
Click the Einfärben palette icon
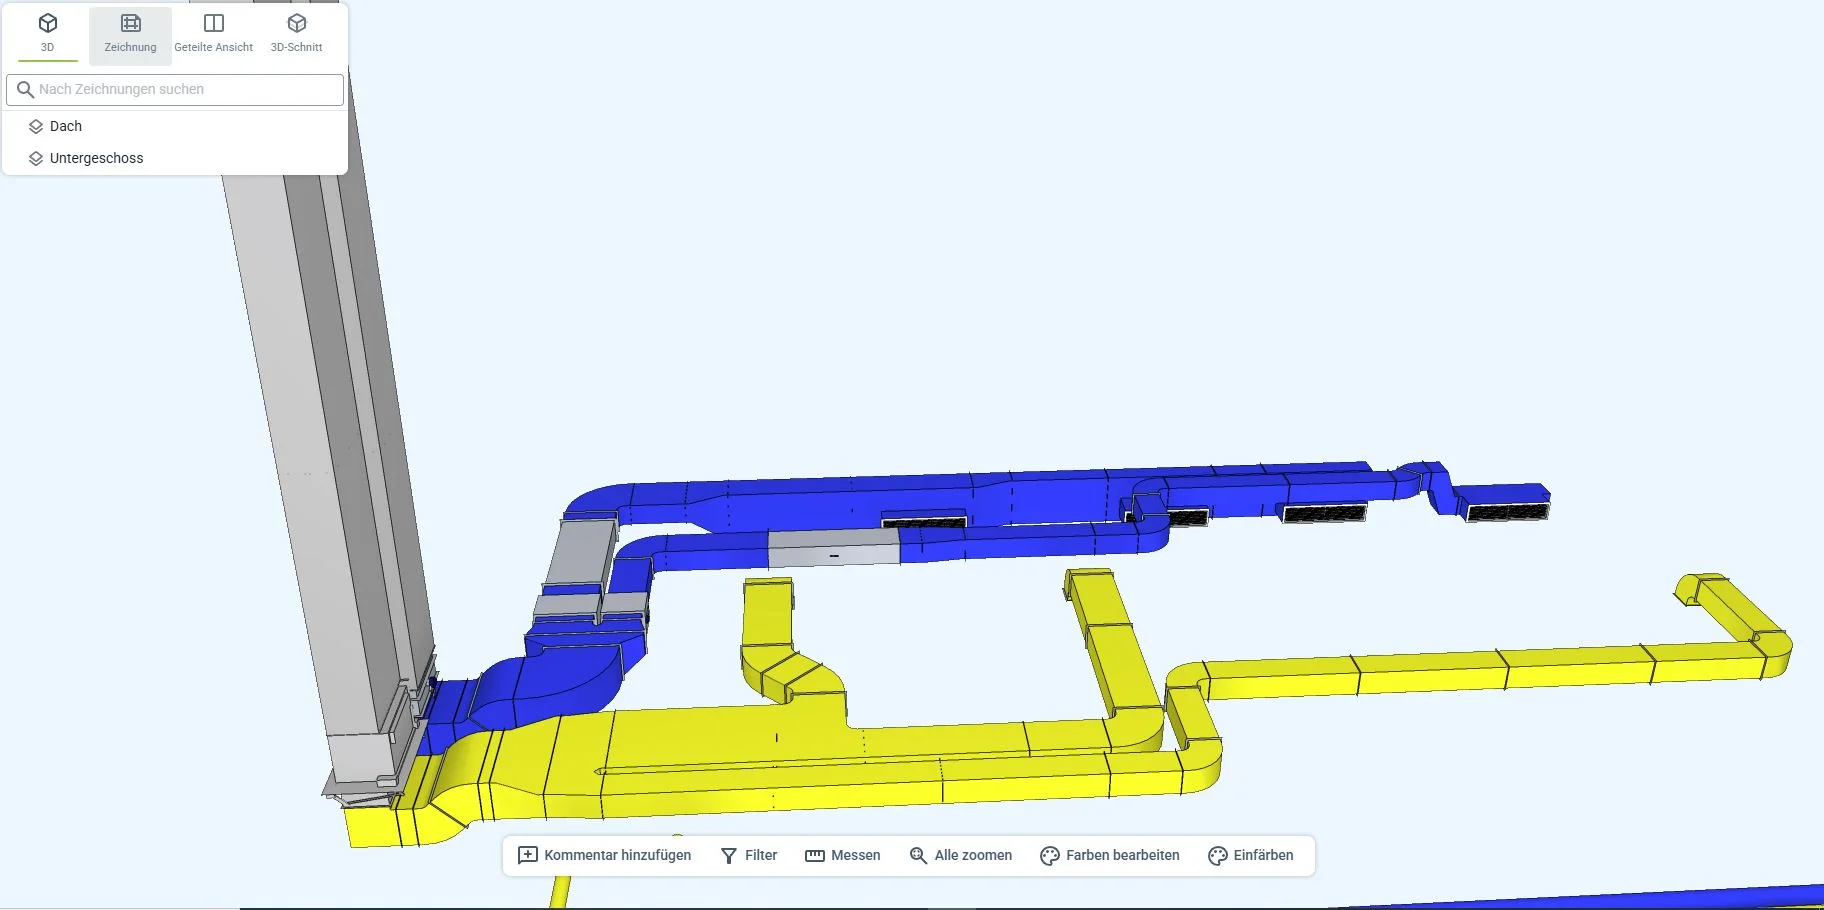pyautogui.click(x=1217, y=856)
